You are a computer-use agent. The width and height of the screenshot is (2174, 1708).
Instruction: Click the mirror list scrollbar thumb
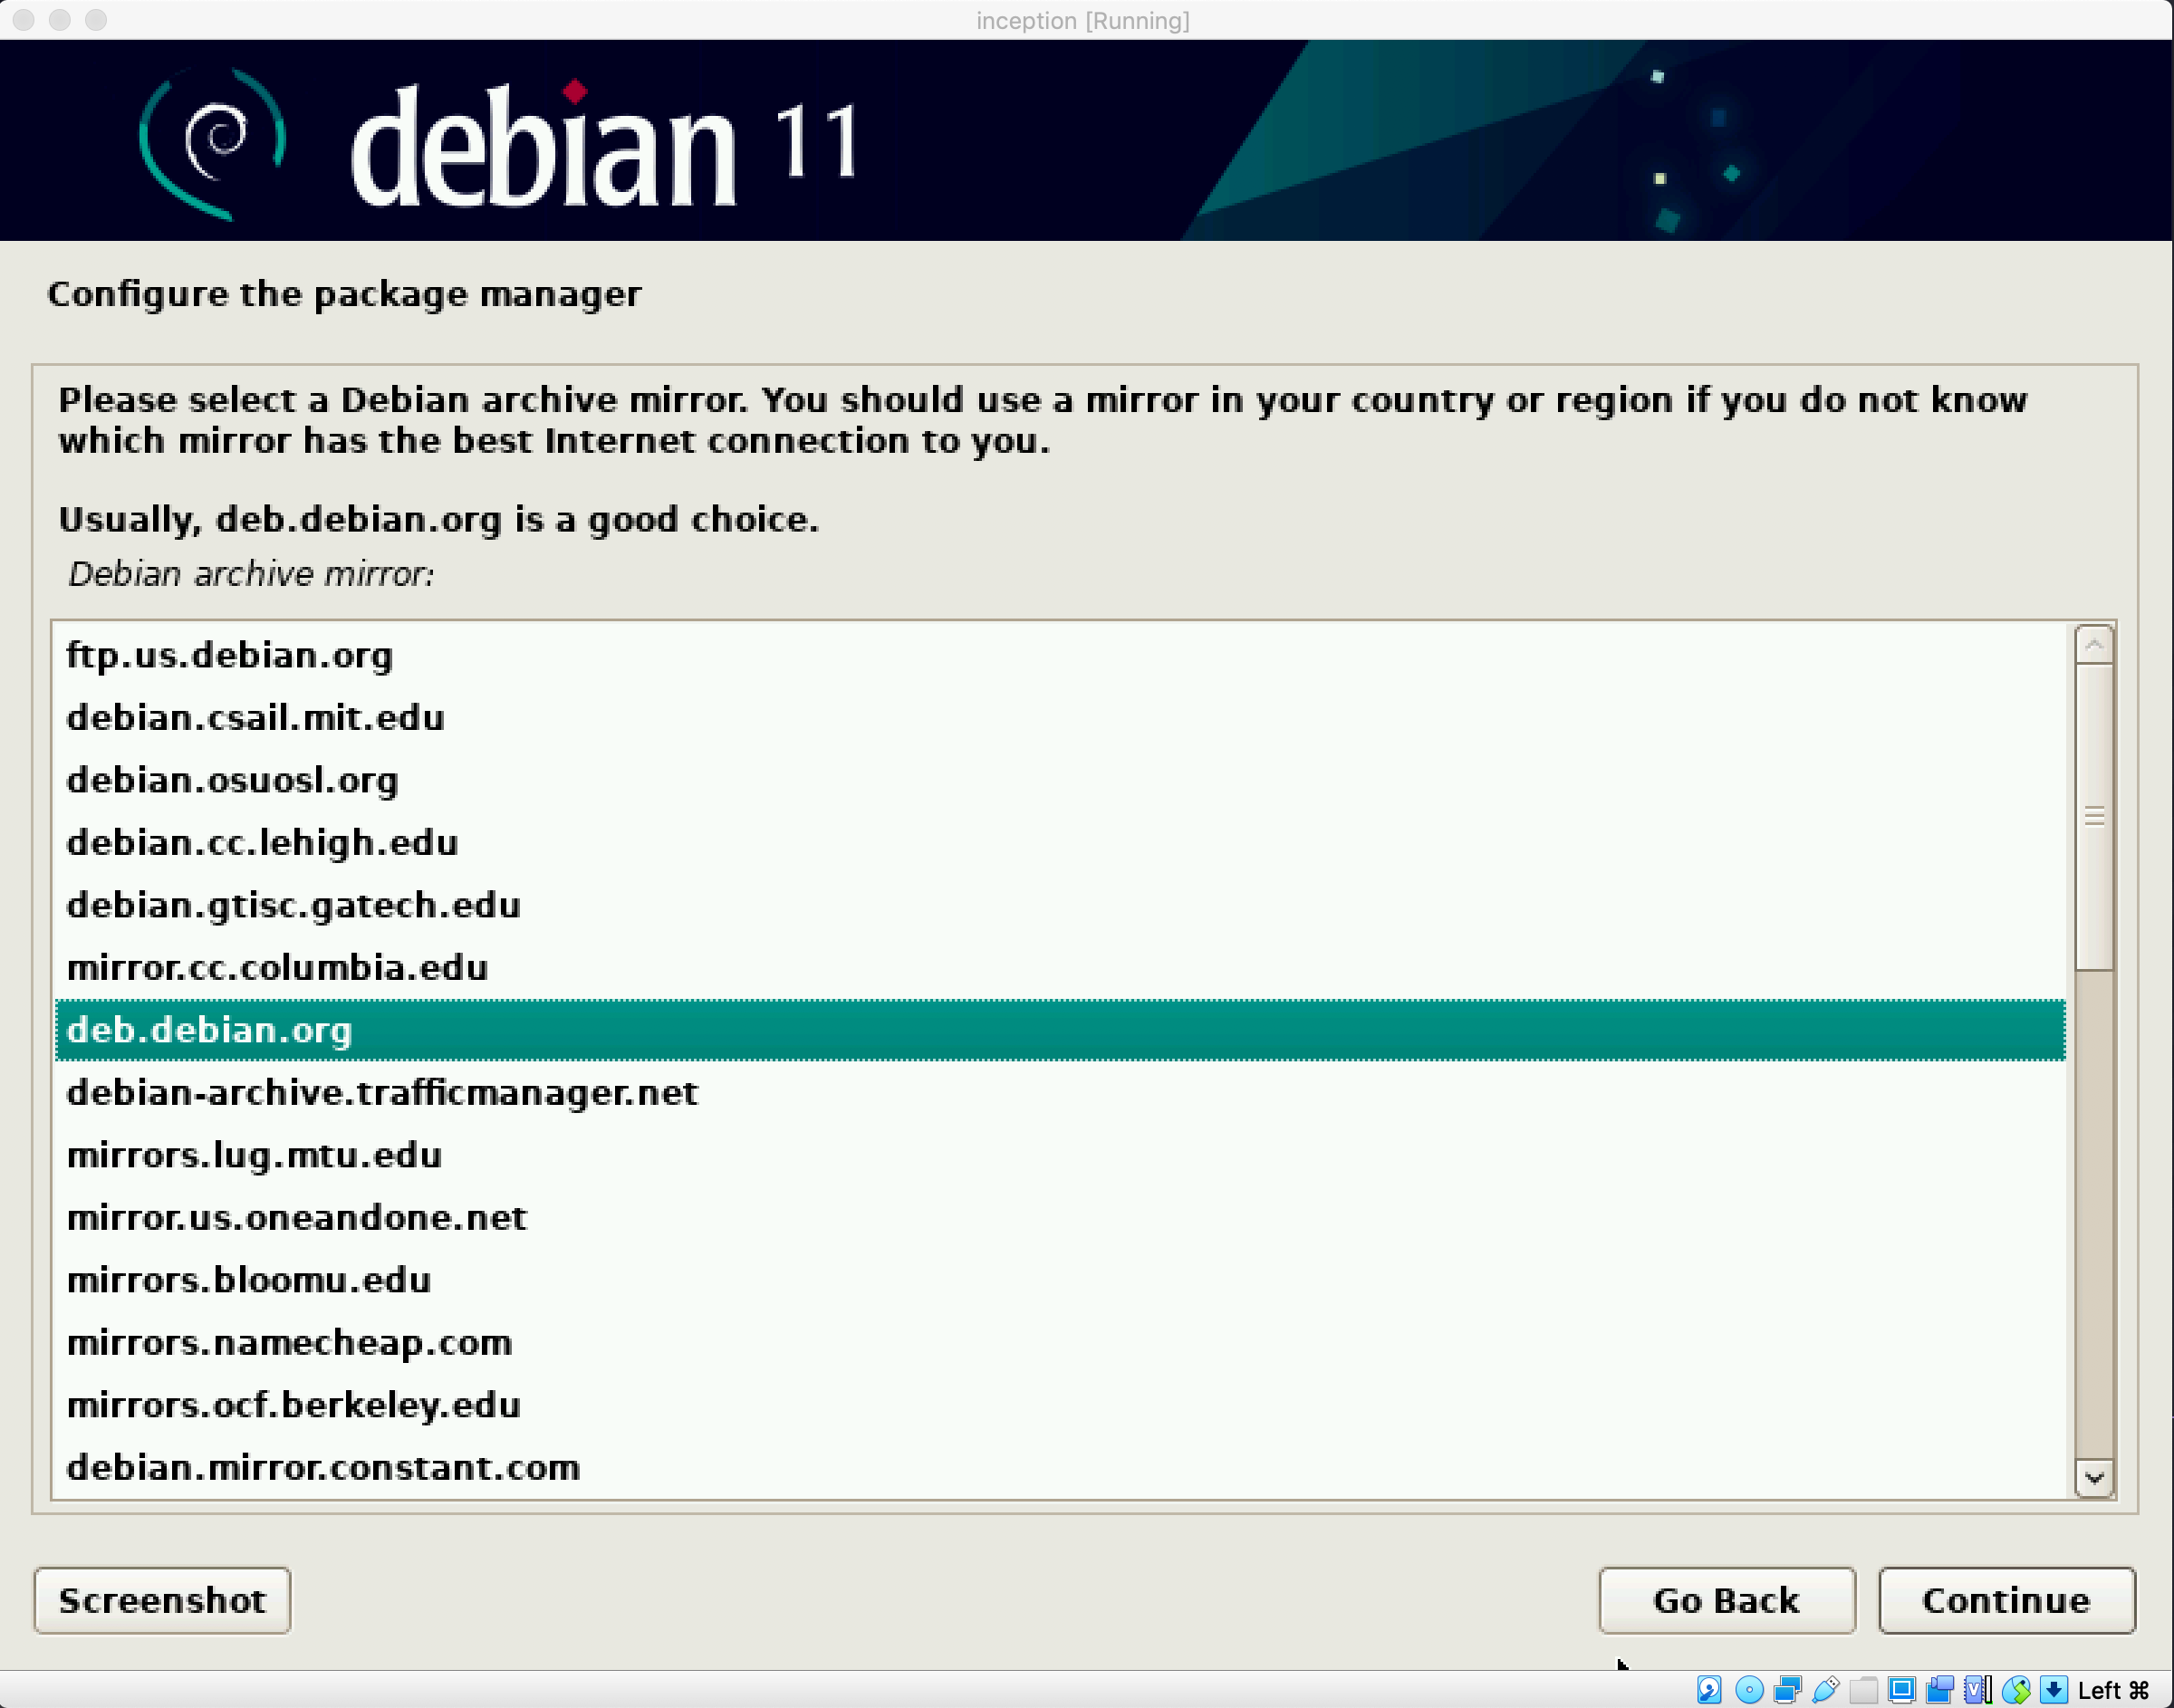click(2094, 817)
